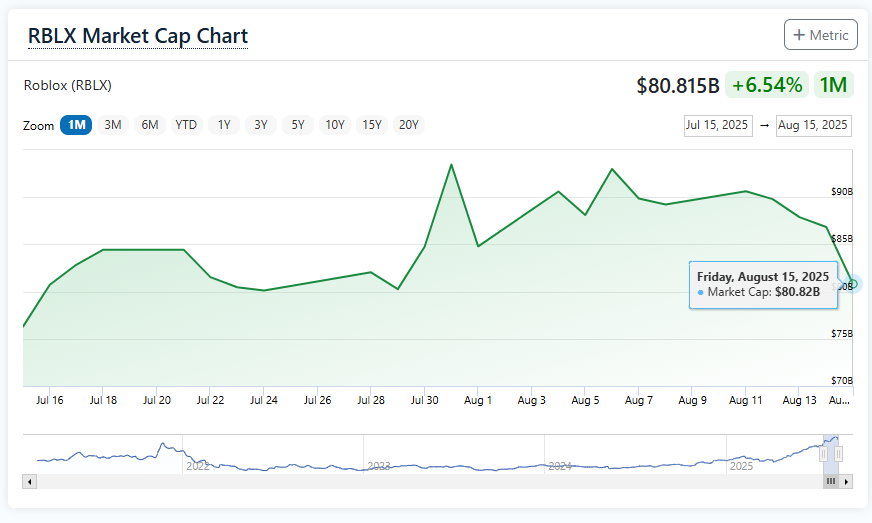Click the $90B y-axis label
Screen dimensions: 872x523
pyautogui.click(x=842, y=191)
